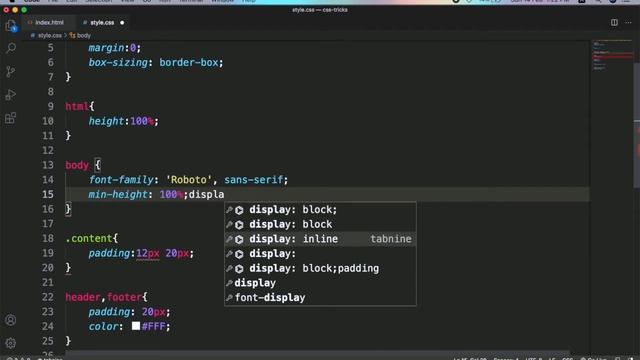Click the 'sans-serif' value
The height and width of the screenshot is (360, 640).
click(253, 180)
